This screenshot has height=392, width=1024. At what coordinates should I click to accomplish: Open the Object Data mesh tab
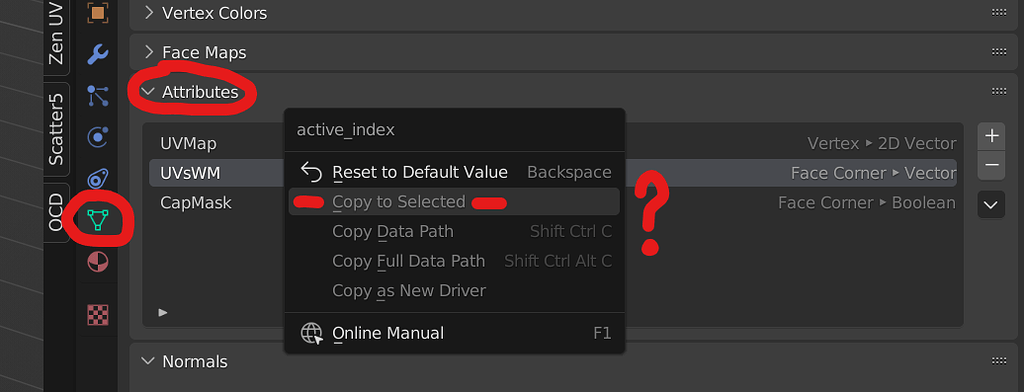pos(97,220)
